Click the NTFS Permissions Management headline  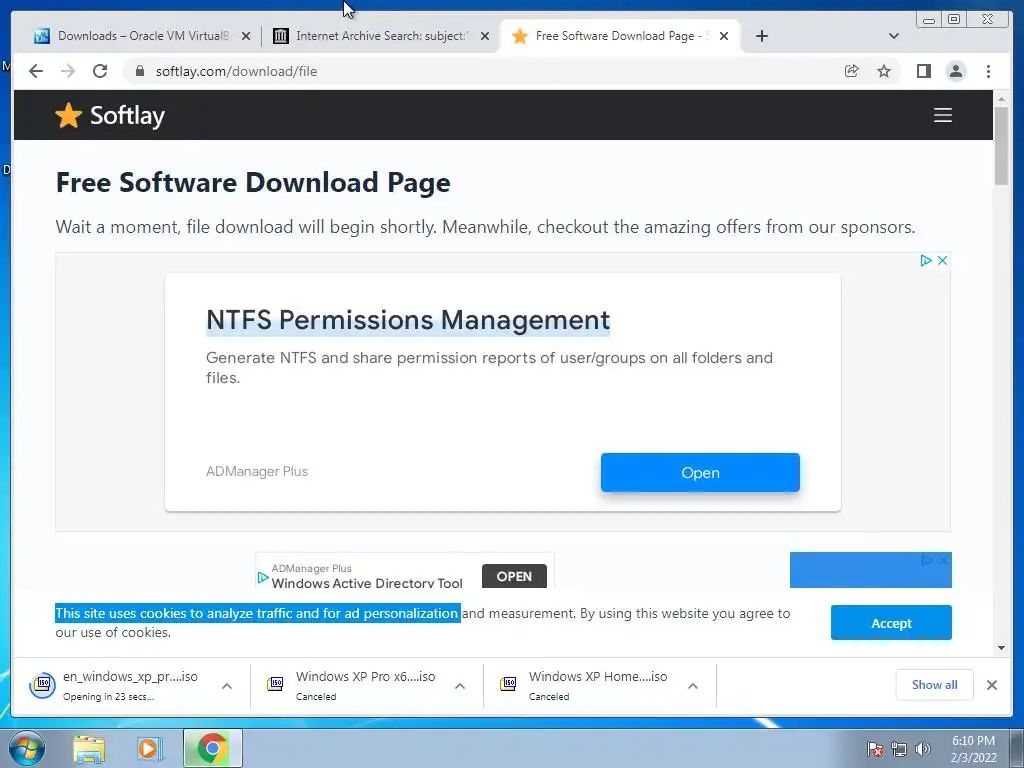tap(408, 320)
